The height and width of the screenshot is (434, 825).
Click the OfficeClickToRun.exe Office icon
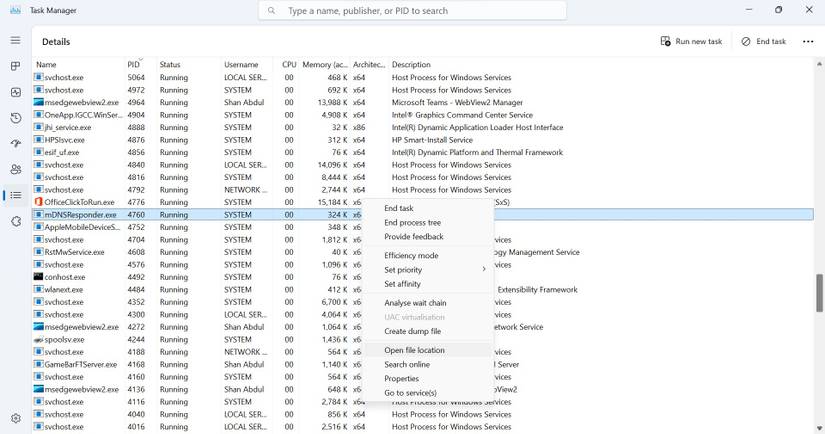pyautogui.click(x=38, y=202)
